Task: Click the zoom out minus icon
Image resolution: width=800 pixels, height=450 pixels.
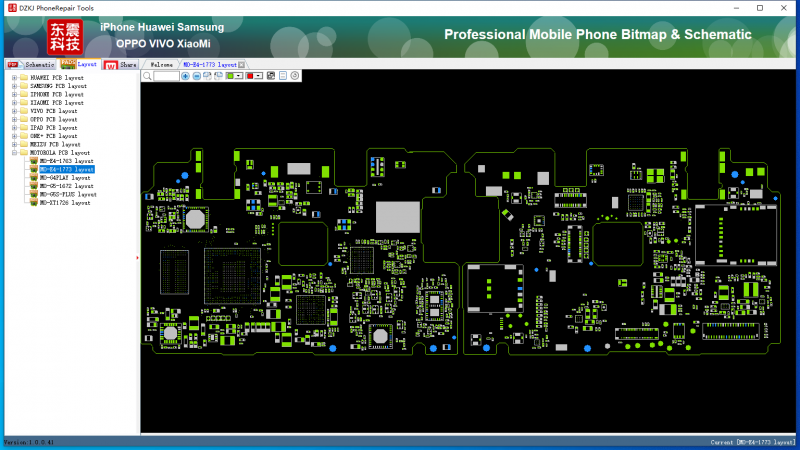Action: point(196,76)
